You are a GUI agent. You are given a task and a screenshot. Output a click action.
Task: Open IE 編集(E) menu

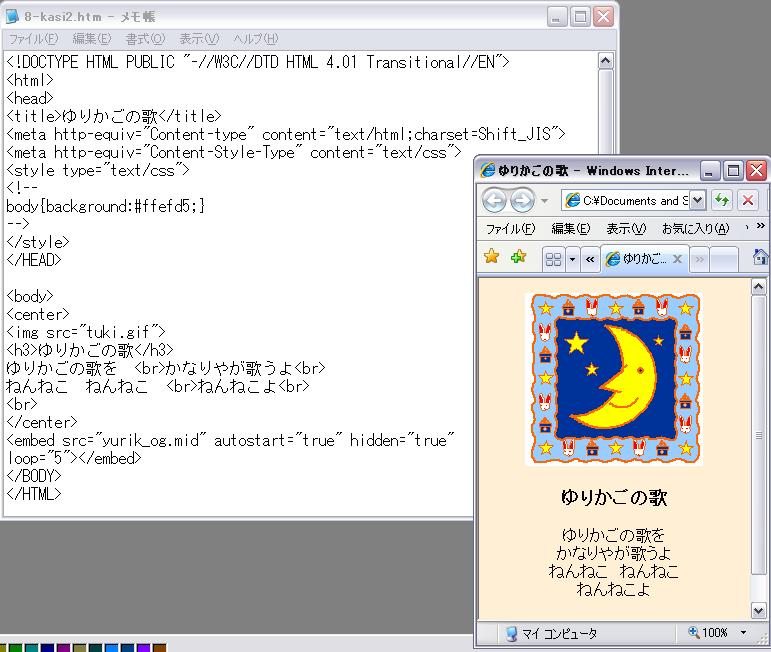point(570,229)
